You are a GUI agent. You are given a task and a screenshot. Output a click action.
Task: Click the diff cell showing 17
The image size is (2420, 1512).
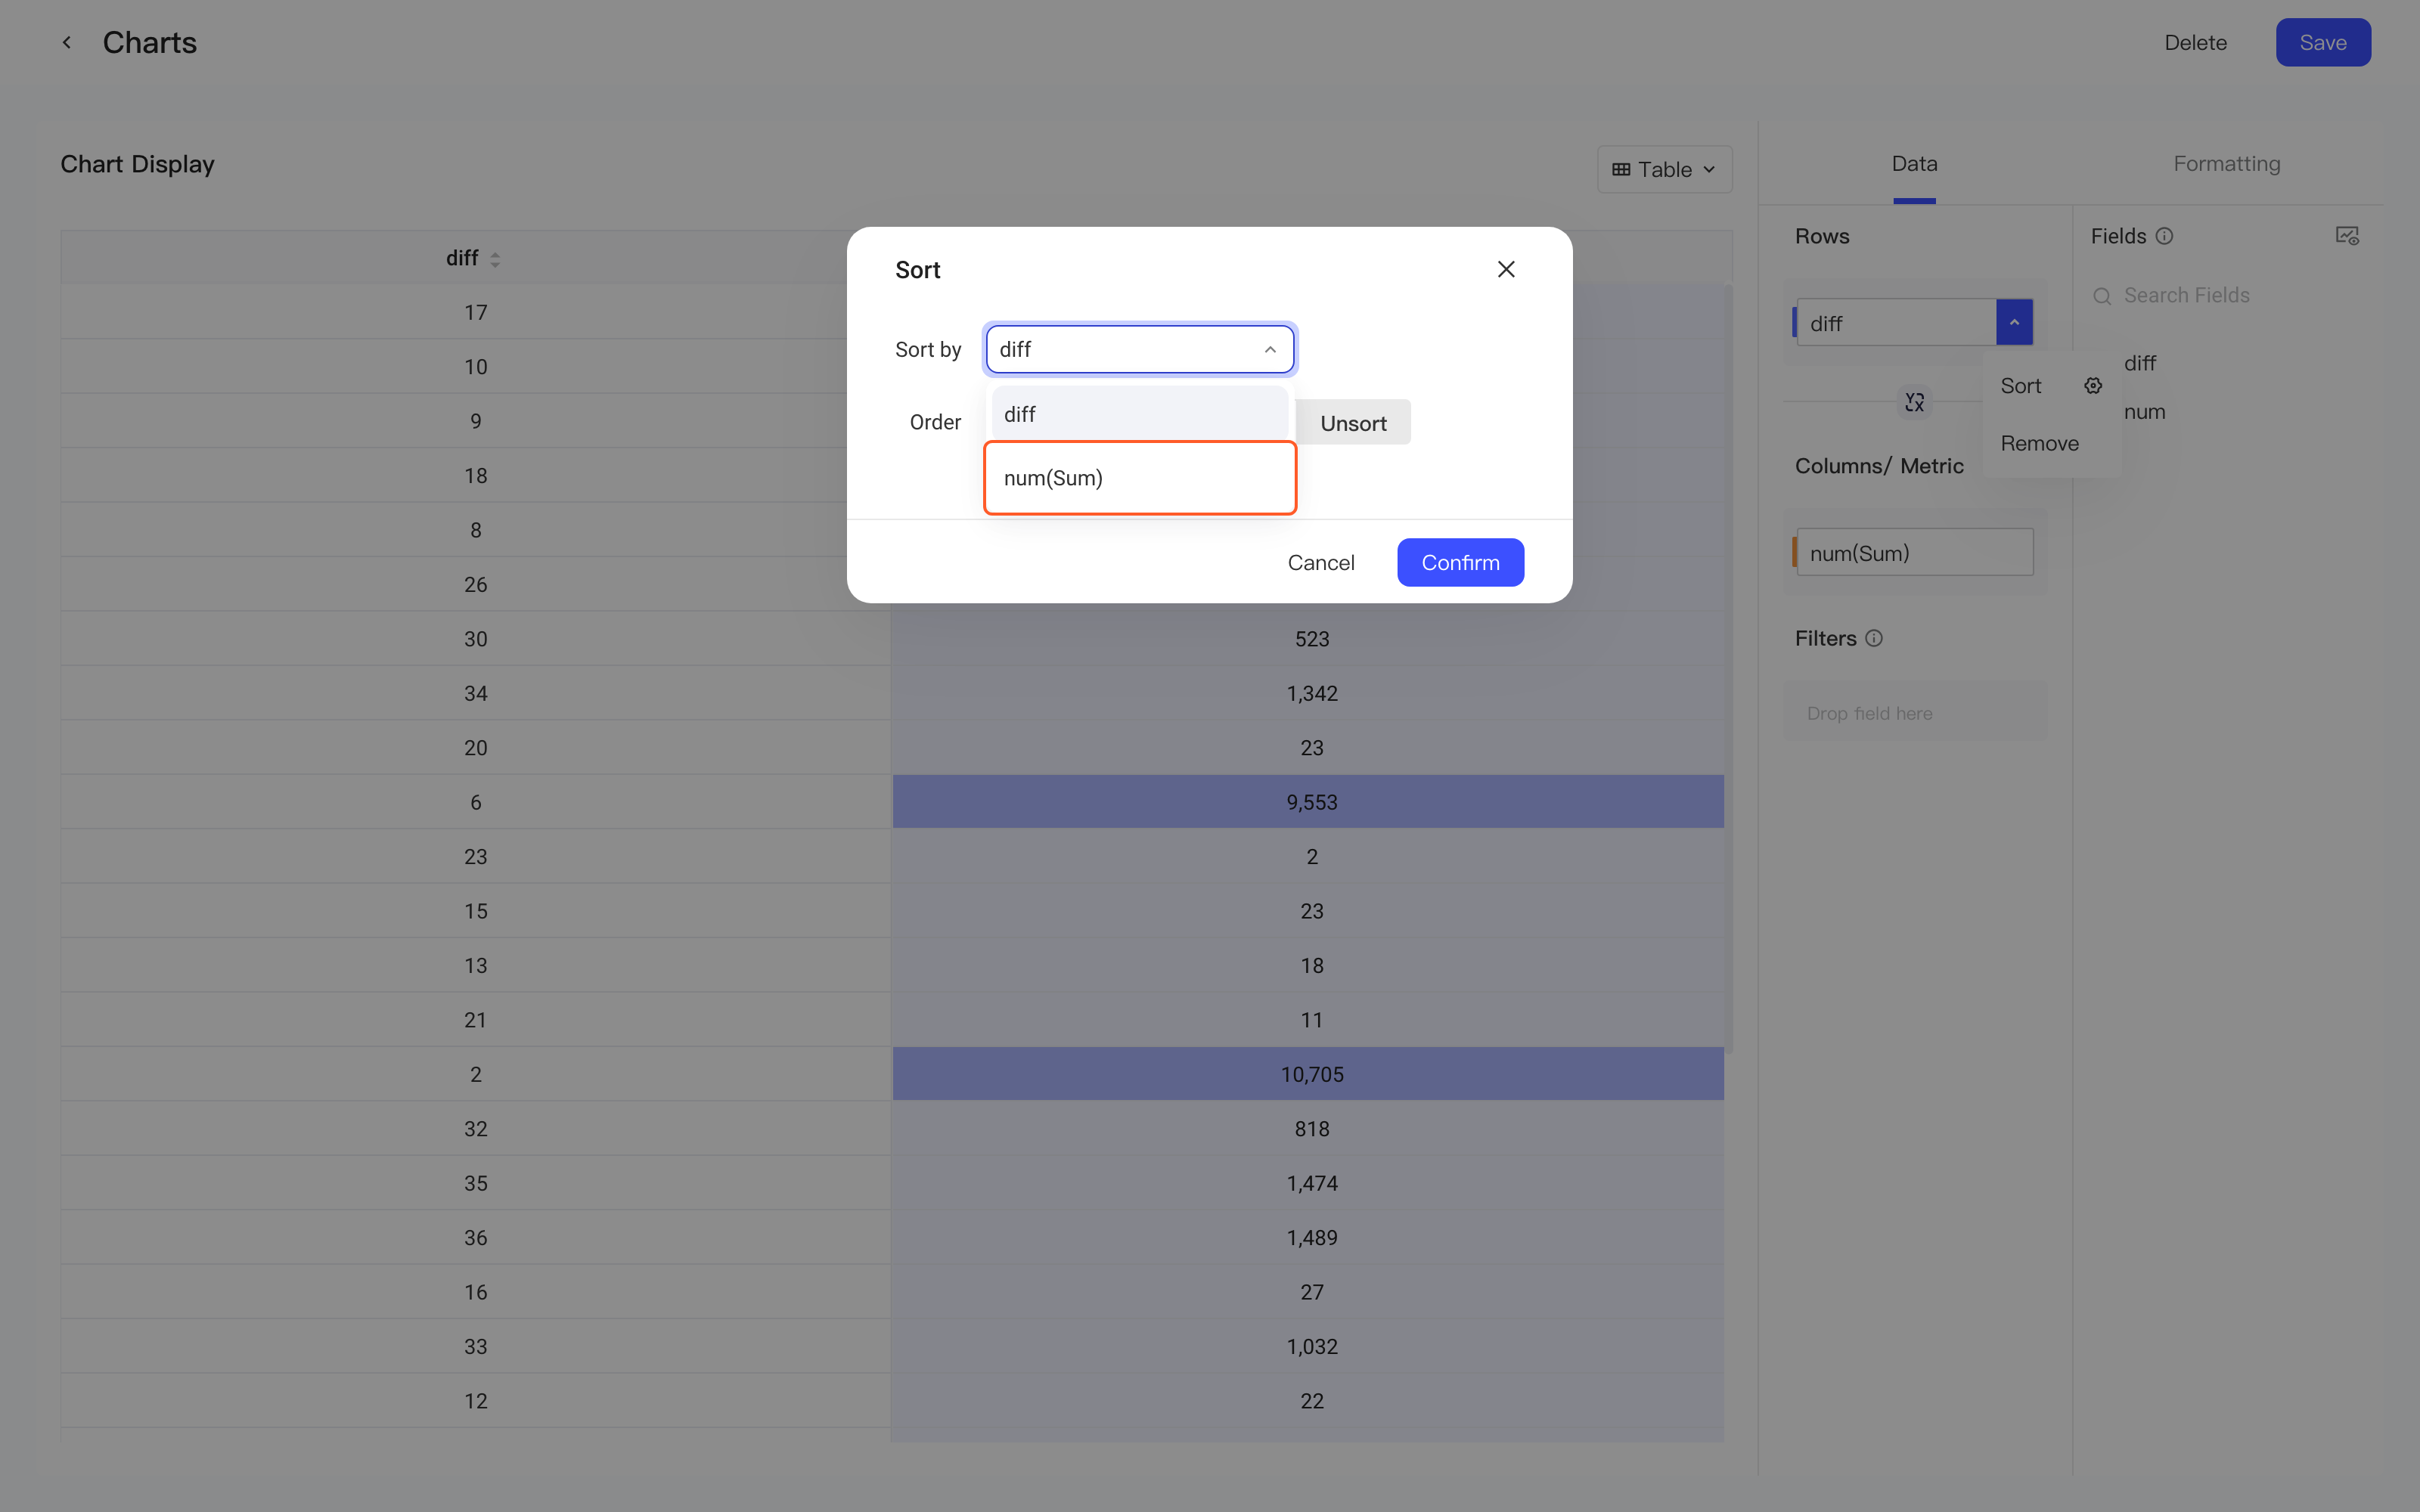coord(476,312)
